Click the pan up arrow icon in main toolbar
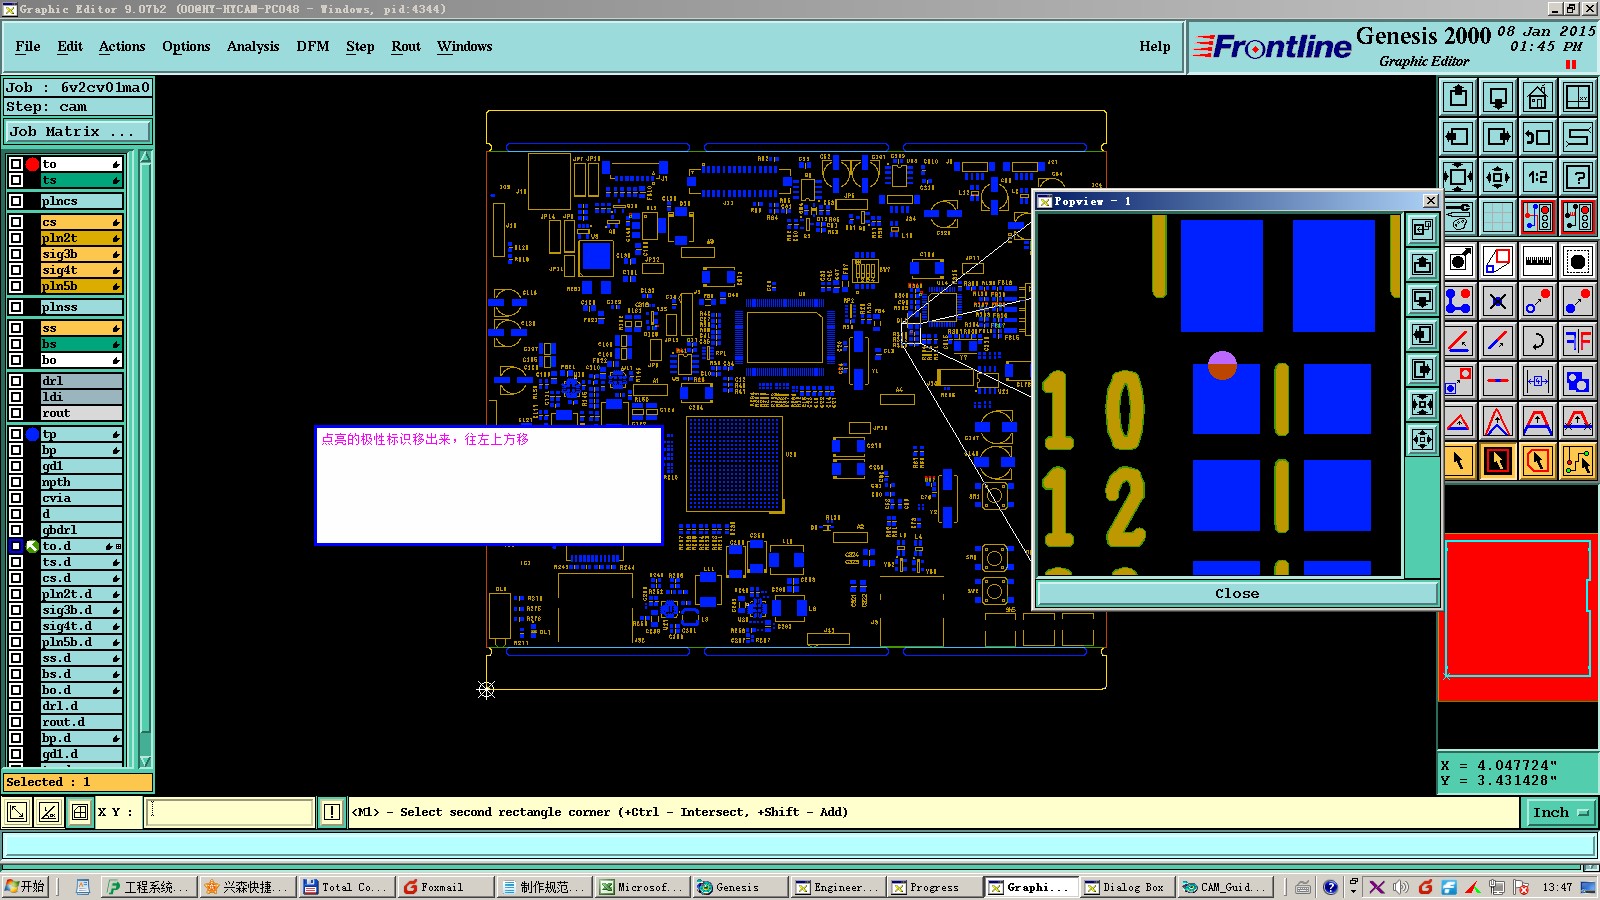Screen dimensions: 1600x900 point(1458,97)
